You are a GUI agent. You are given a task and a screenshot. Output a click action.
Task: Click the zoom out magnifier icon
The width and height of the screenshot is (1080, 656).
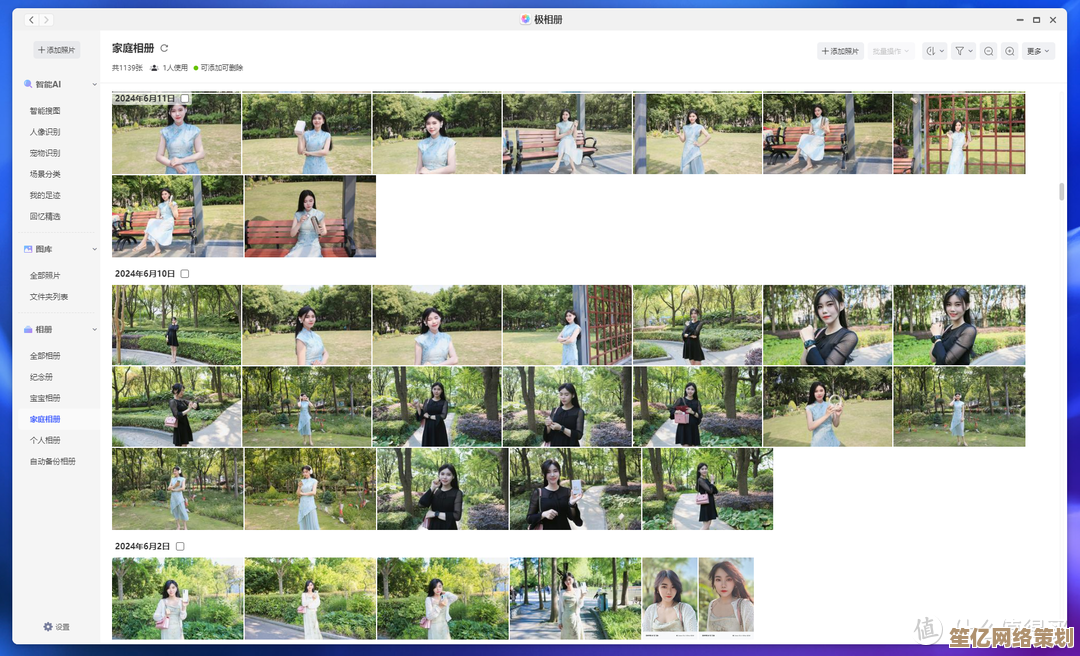click(x=988, y=51)
